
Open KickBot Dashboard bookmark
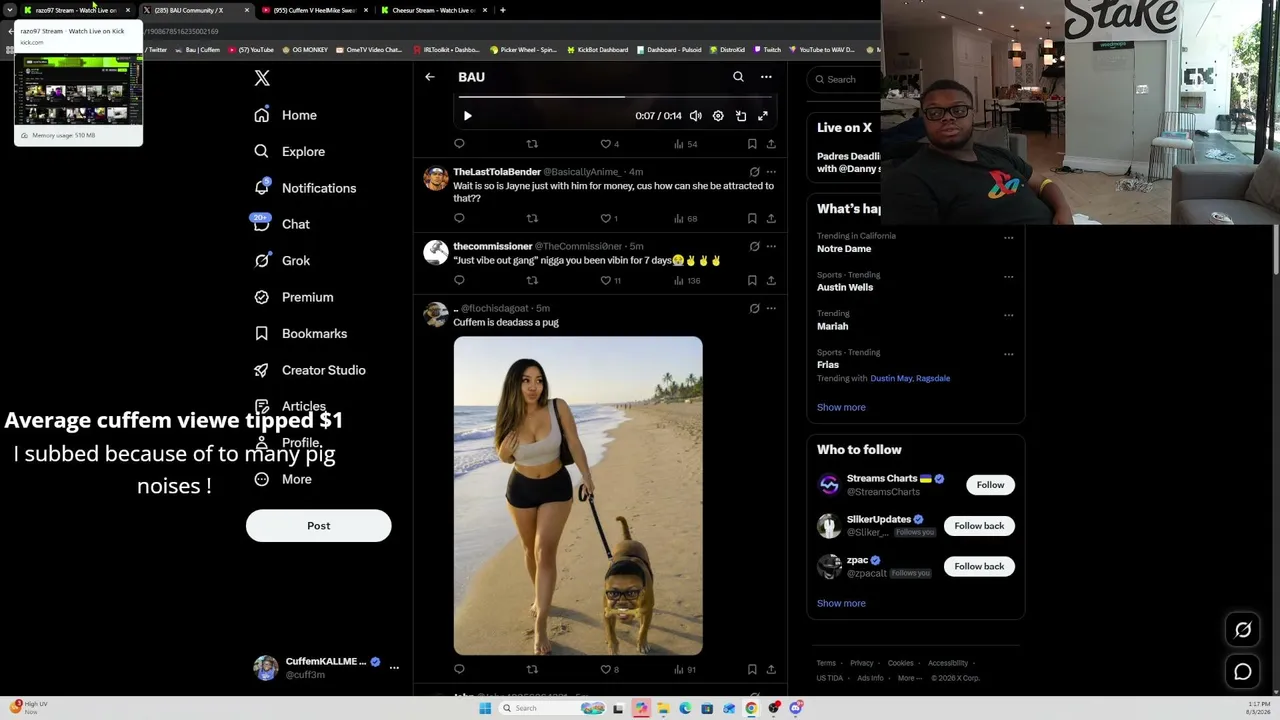point(597,50)
